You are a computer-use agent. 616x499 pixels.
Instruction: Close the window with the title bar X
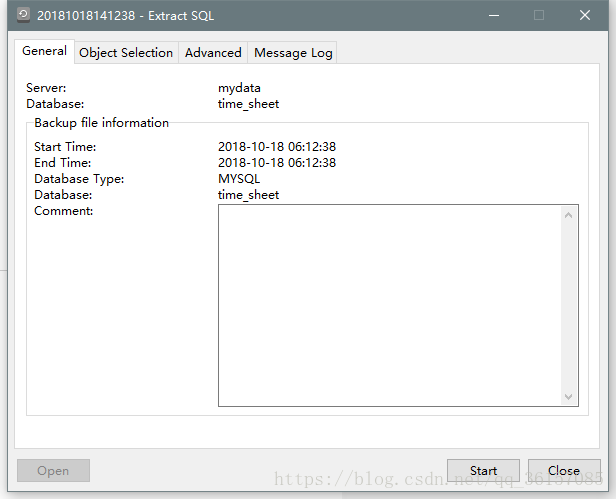tap(585, 16)
